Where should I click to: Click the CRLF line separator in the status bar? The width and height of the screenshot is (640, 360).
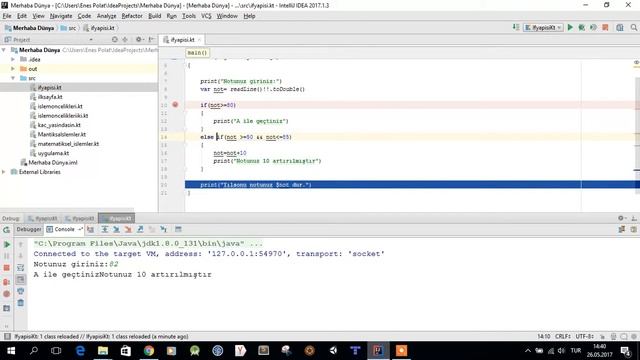click(x=562, y=336)
